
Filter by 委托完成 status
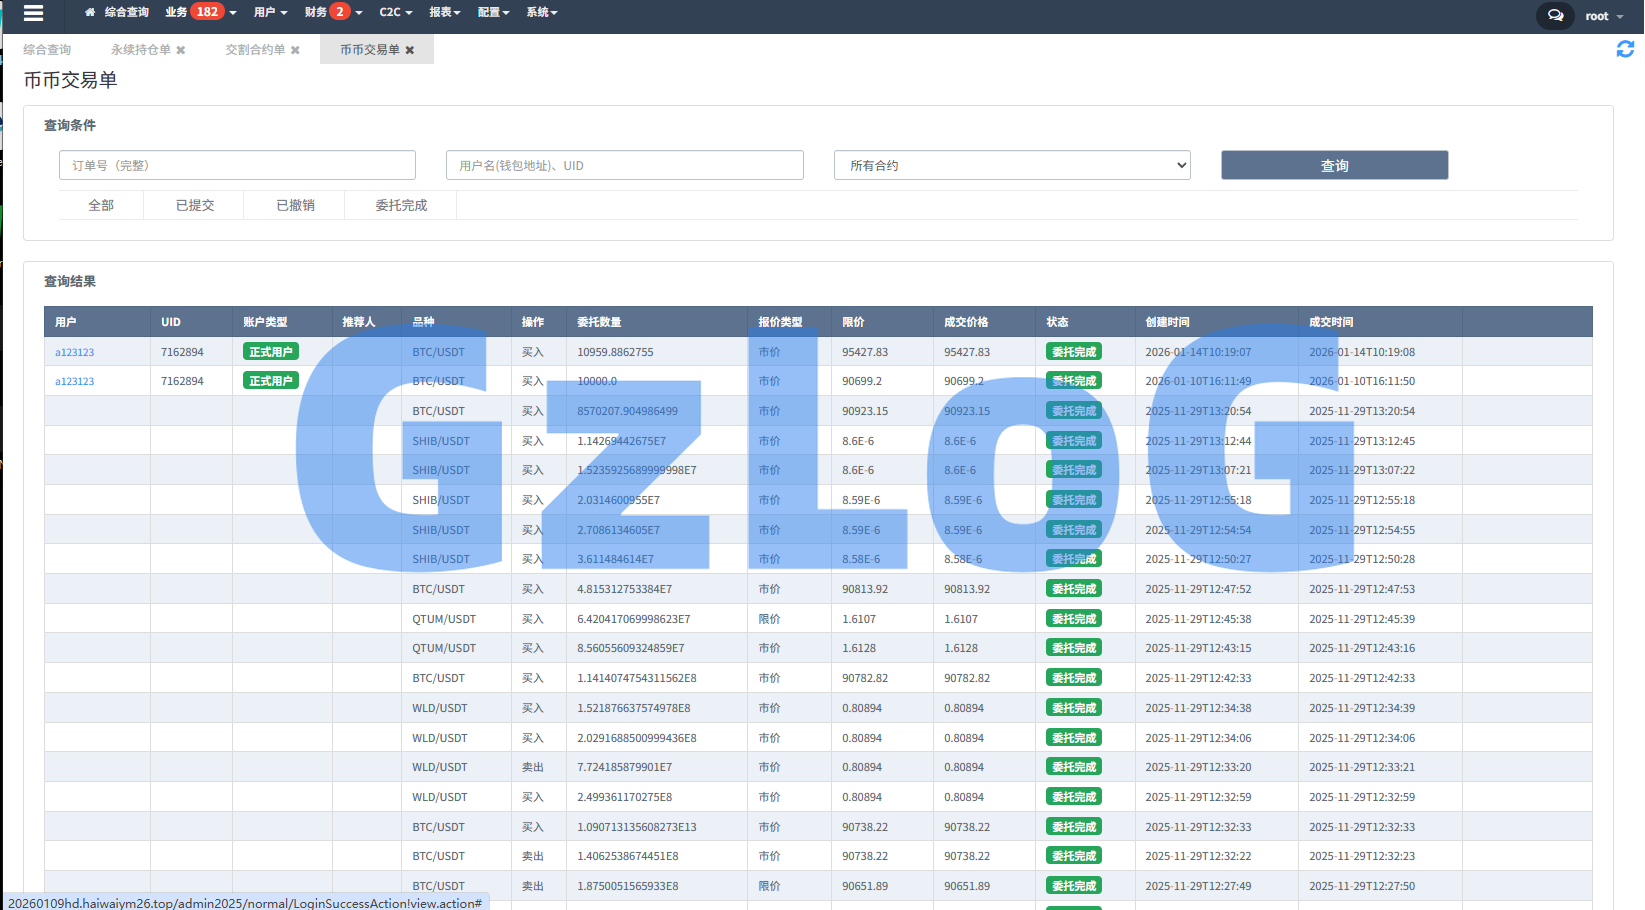click(401, 205)
